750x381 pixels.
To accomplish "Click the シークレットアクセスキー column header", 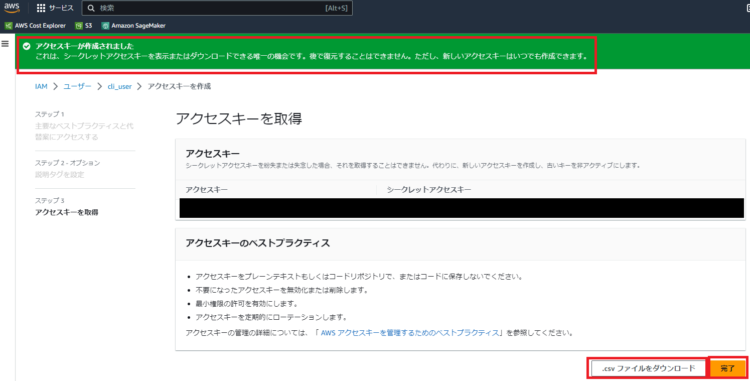I will 429,190.
